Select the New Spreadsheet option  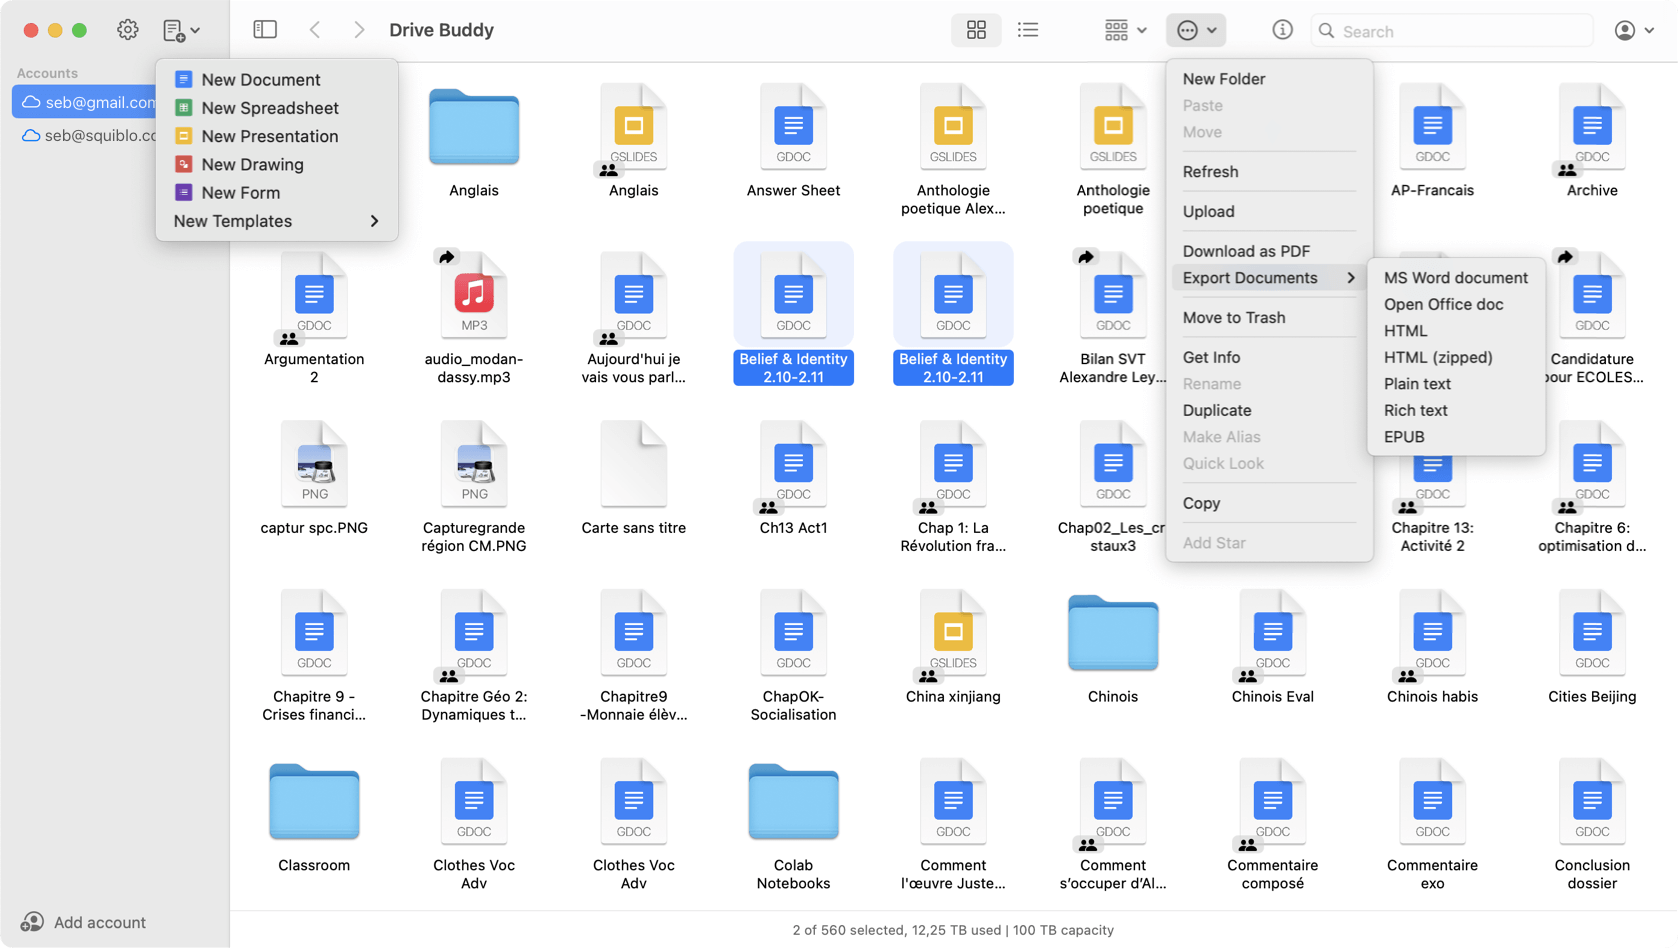269,108
